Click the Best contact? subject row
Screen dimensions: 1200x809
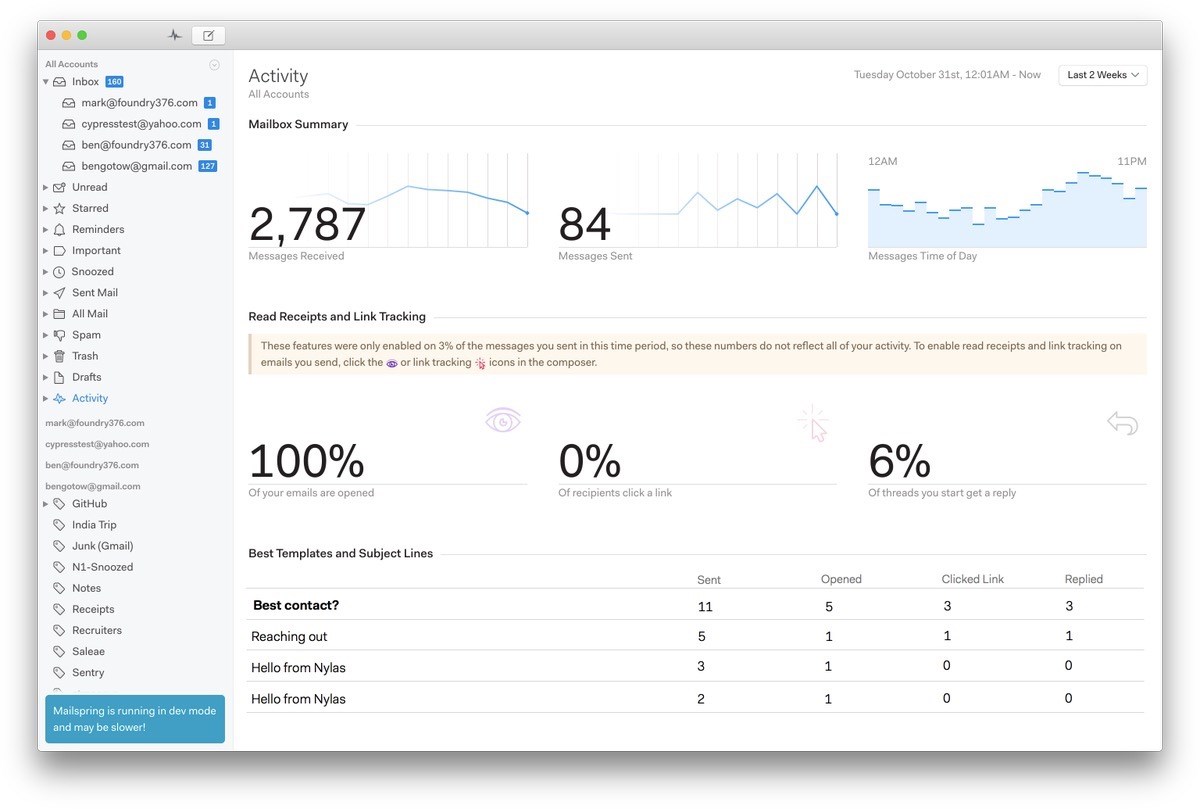coord(296,605)
